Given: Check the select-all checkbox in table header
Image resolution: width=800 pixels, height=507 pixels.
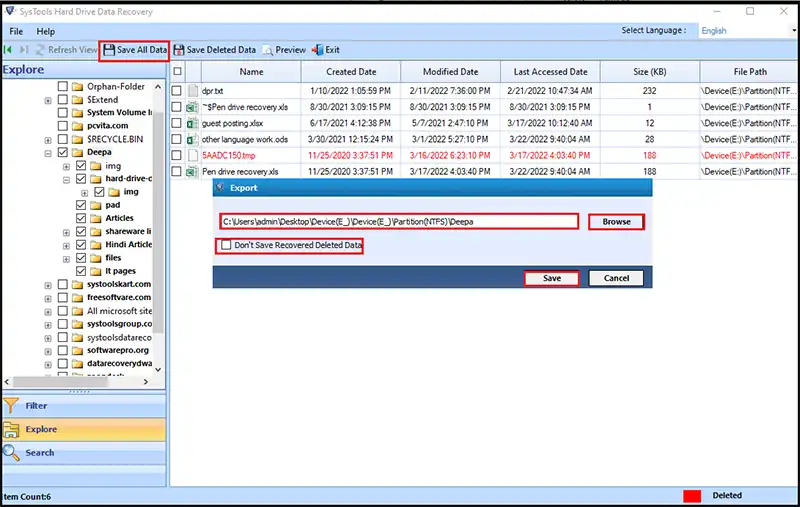Looking at the screenshot, I should point(178,71).
